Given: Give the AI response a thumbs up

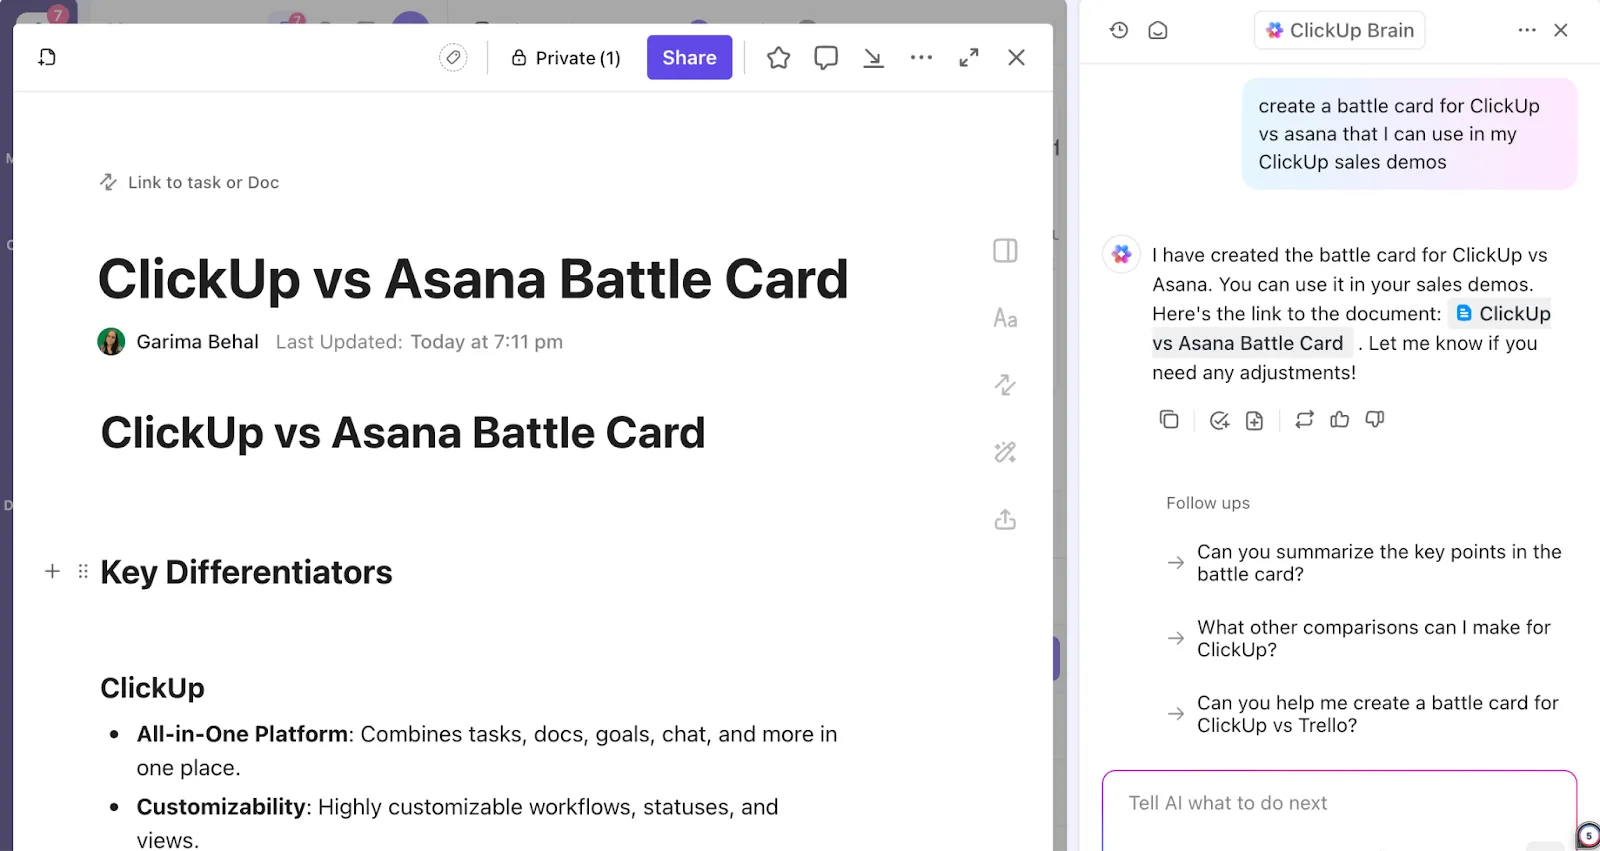Looking at the screenshot, I should (x=1340, y=420).
